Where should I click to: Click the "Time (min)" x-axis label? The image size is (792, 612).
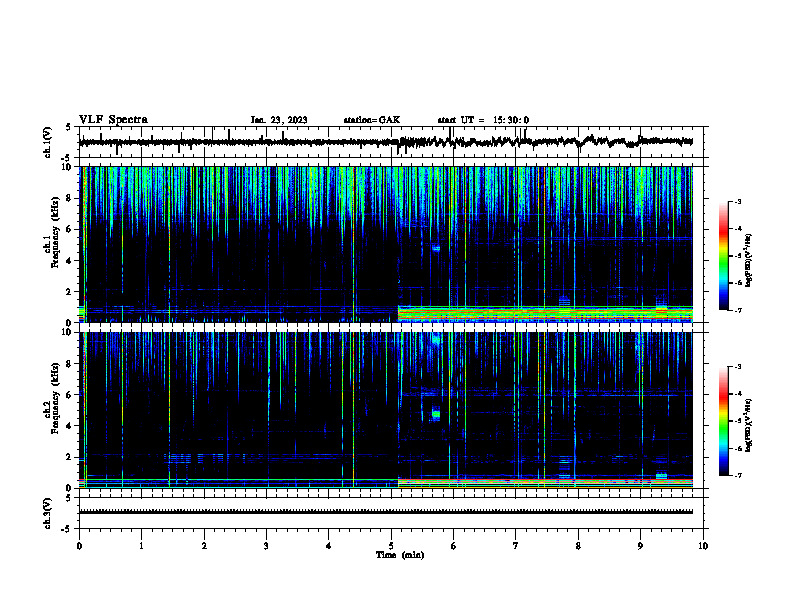400,555
